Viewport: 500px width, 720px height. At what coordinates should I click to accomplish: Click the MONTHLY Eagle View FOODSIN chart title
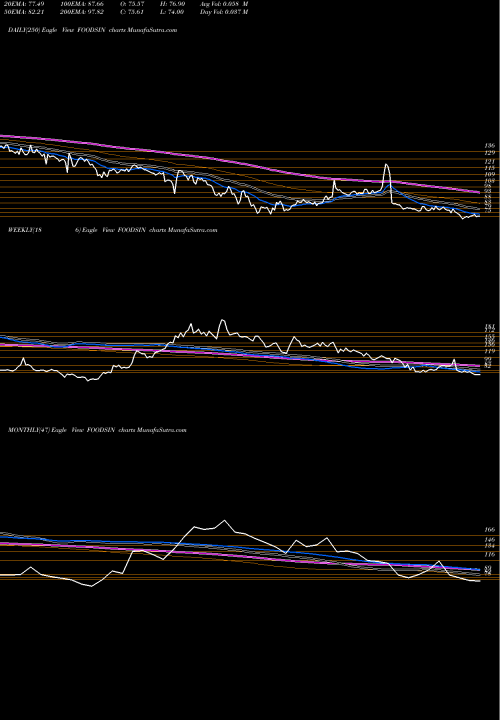click(97, 430)
